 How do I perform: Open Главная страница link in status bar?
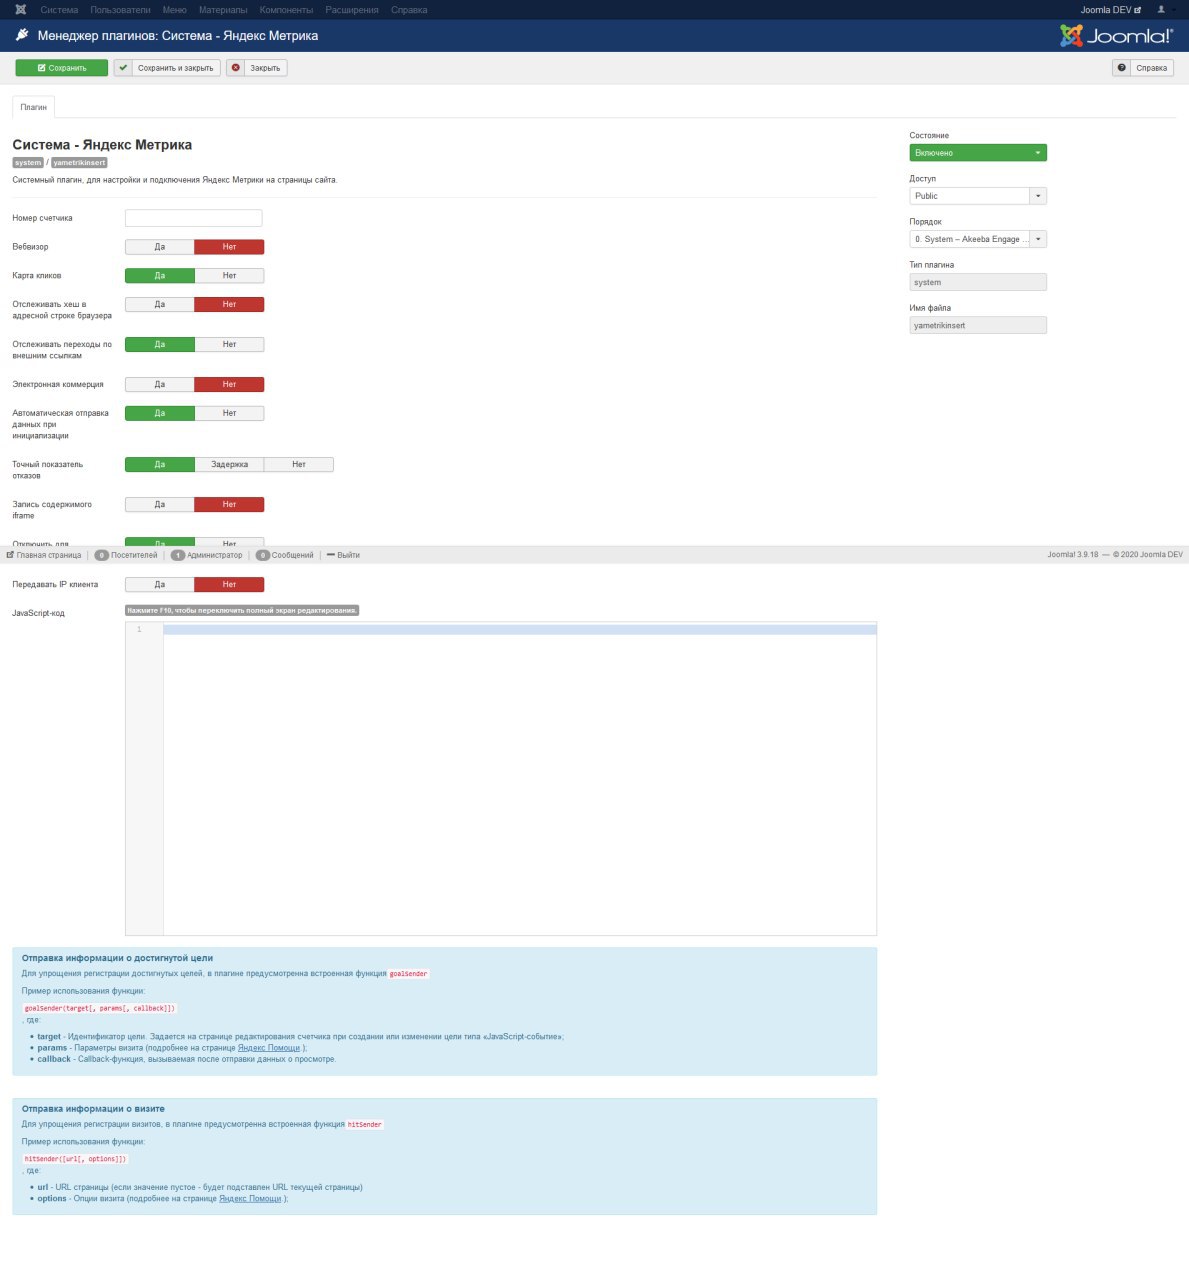tap(44, 555)
